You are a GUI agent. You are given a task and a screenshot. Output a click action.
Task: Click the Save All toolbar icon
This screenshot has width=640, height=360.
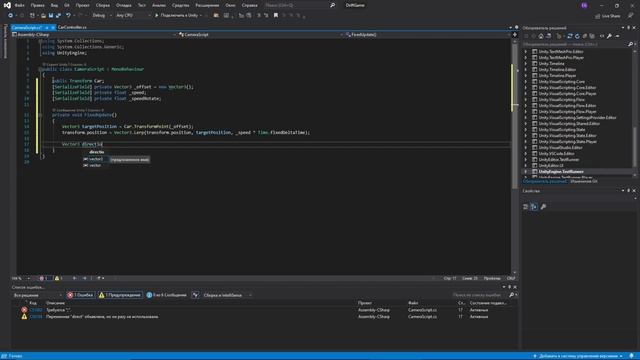58,16
